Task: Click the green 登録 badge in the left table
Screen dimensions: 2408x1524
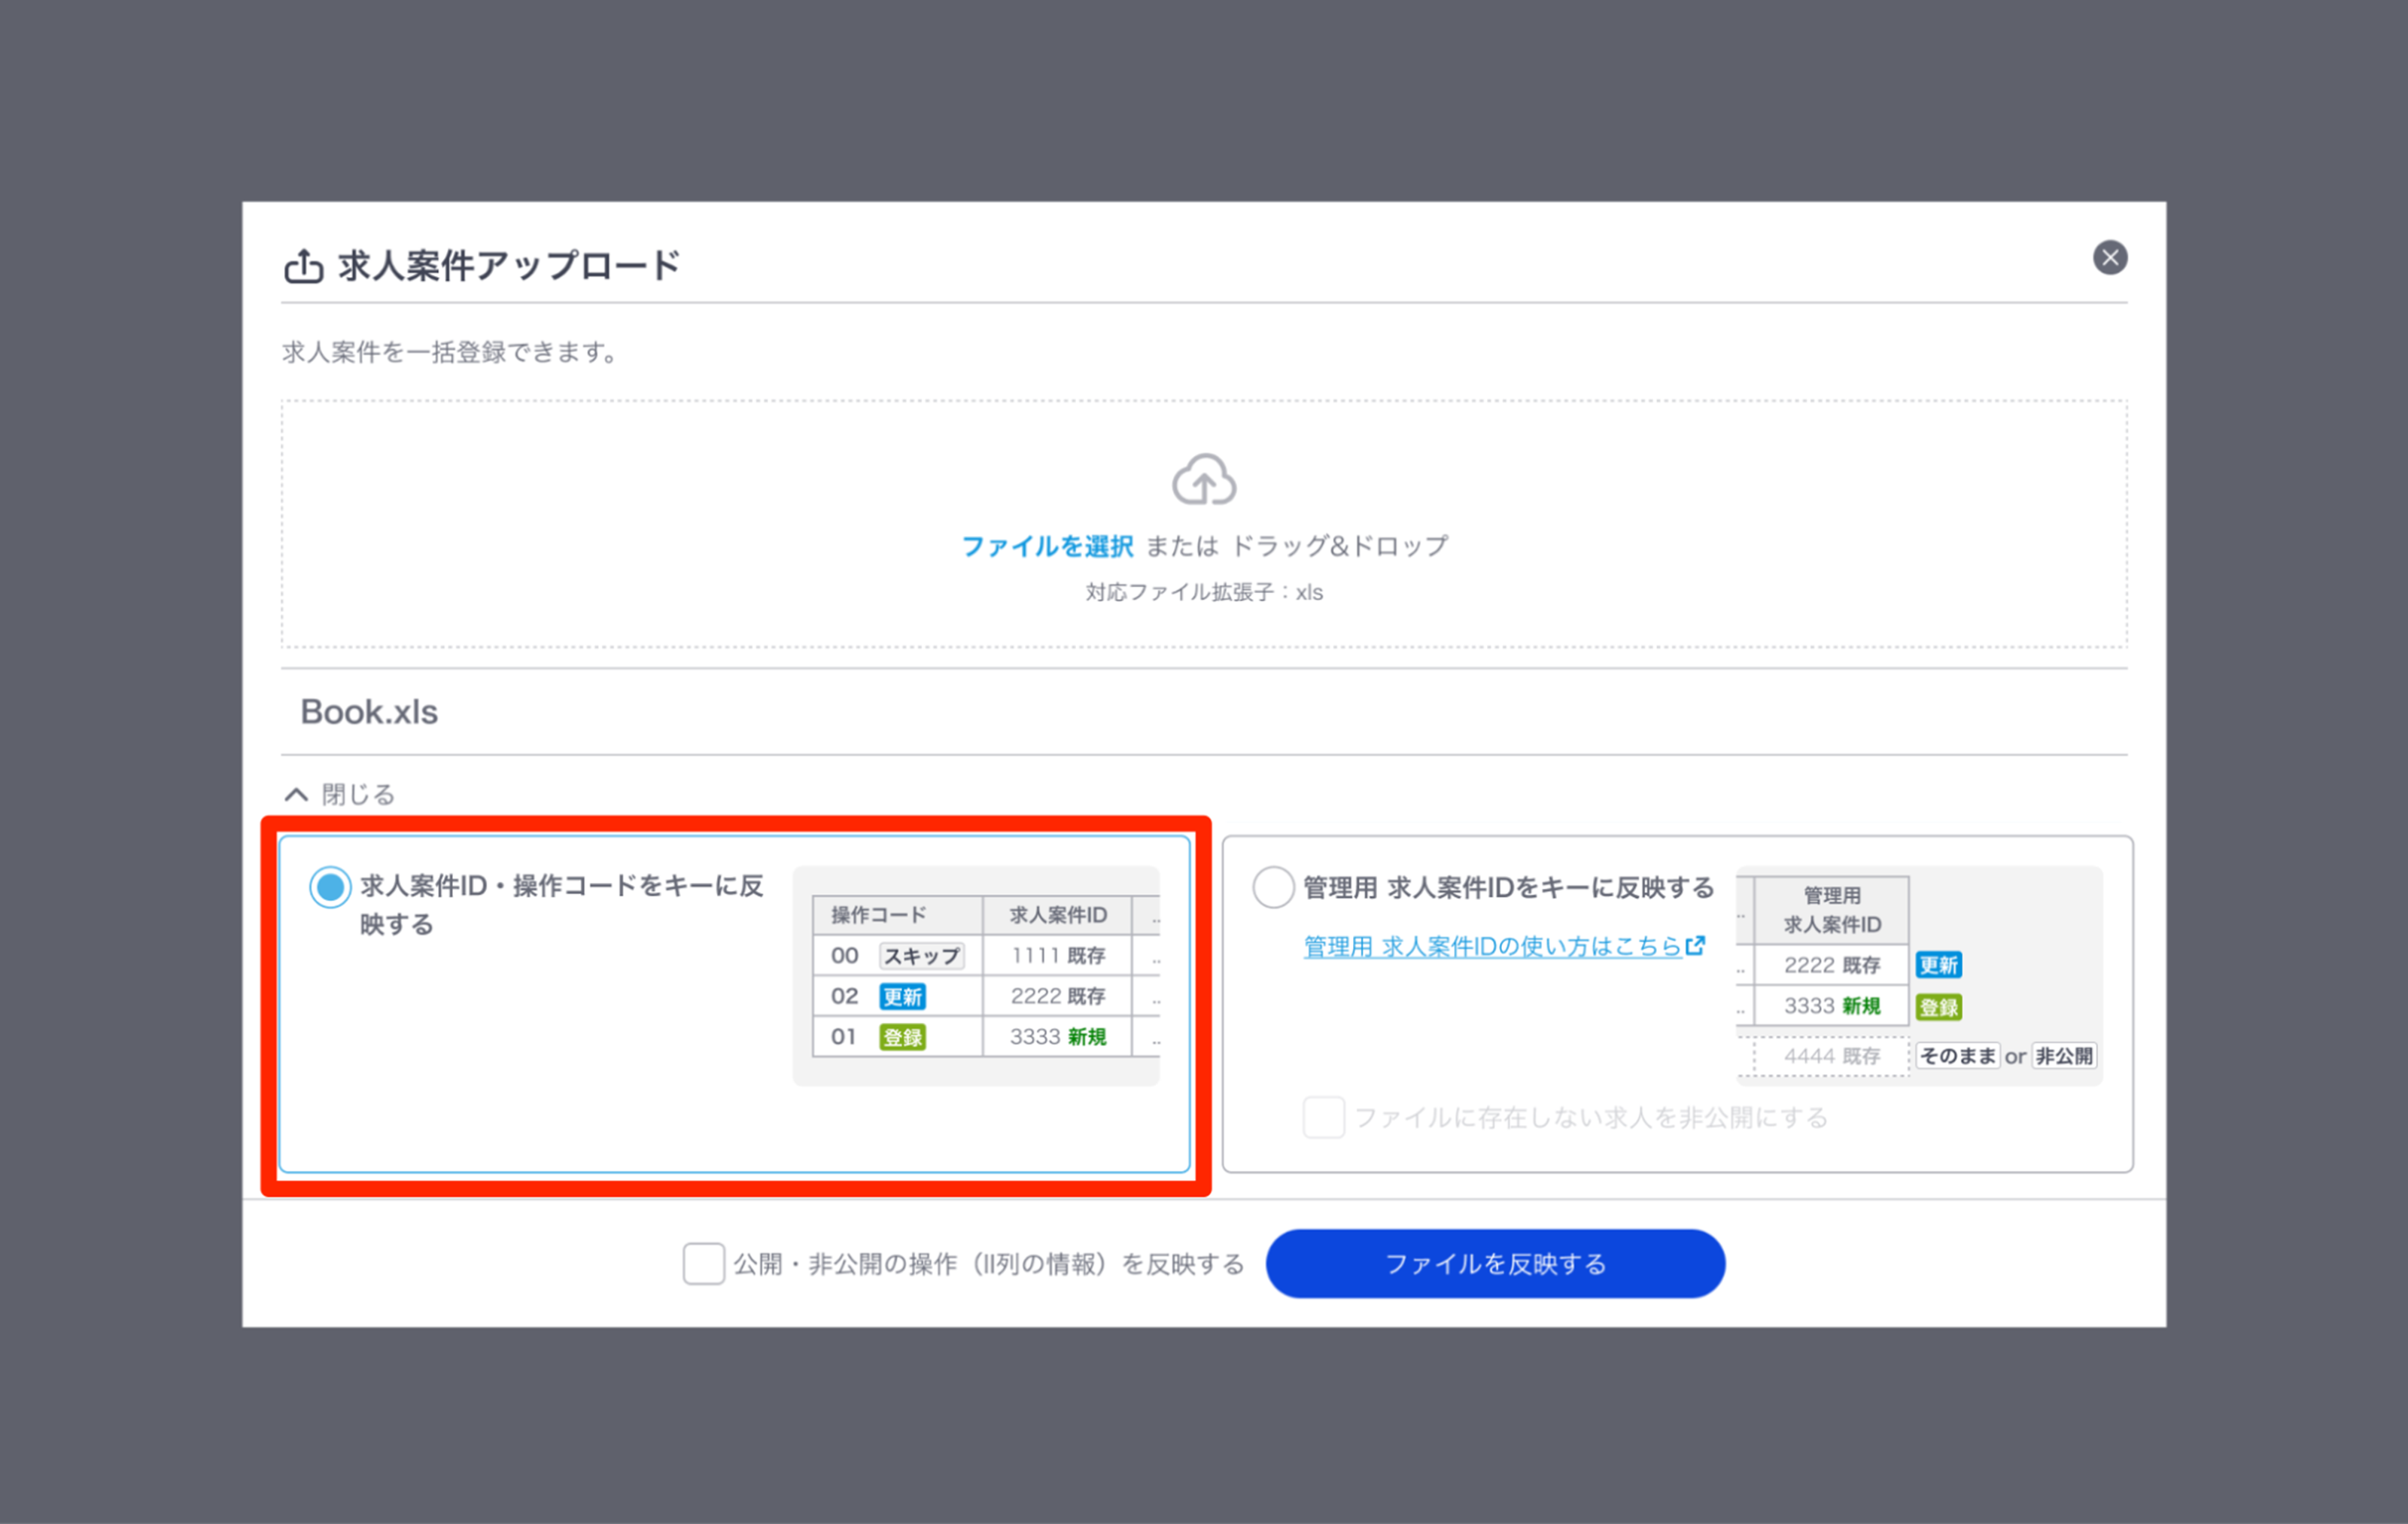Action: pos(902,1037)
